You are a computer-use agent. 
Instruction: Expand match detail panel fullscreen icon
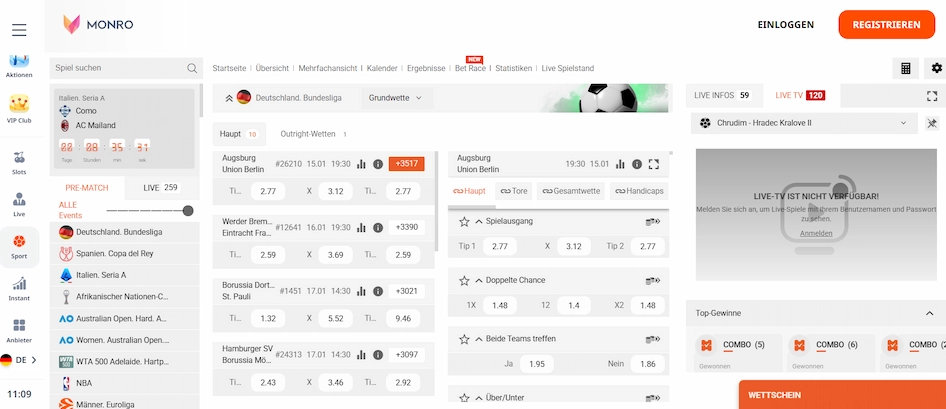pos(654,164)
